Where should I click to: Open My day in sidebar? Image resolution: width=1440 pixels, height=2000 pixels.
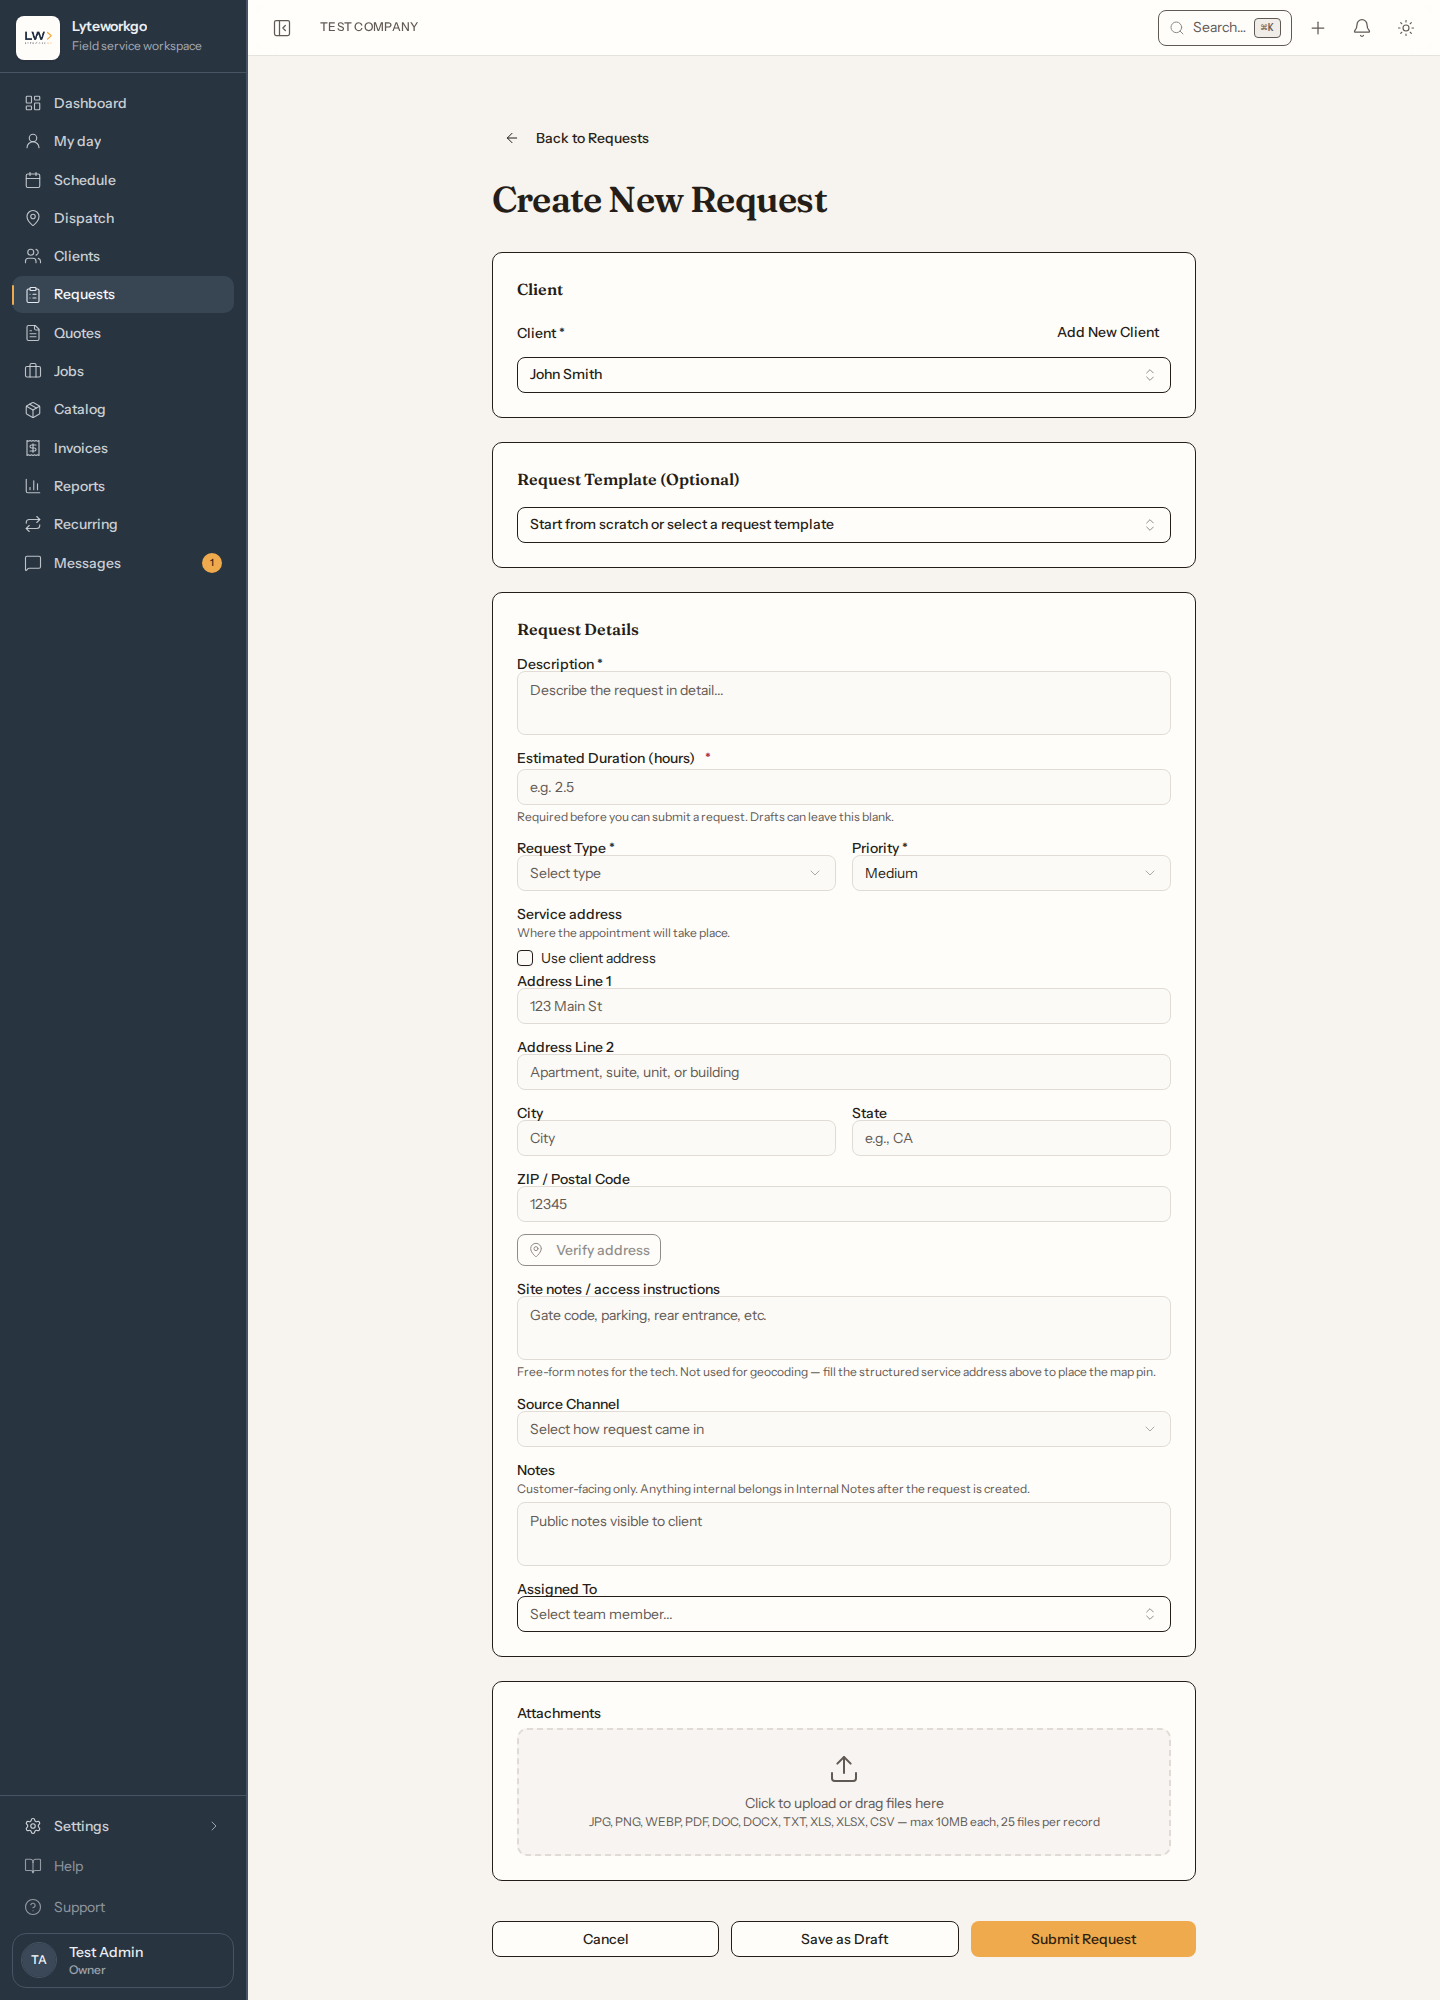pos(123,141)
